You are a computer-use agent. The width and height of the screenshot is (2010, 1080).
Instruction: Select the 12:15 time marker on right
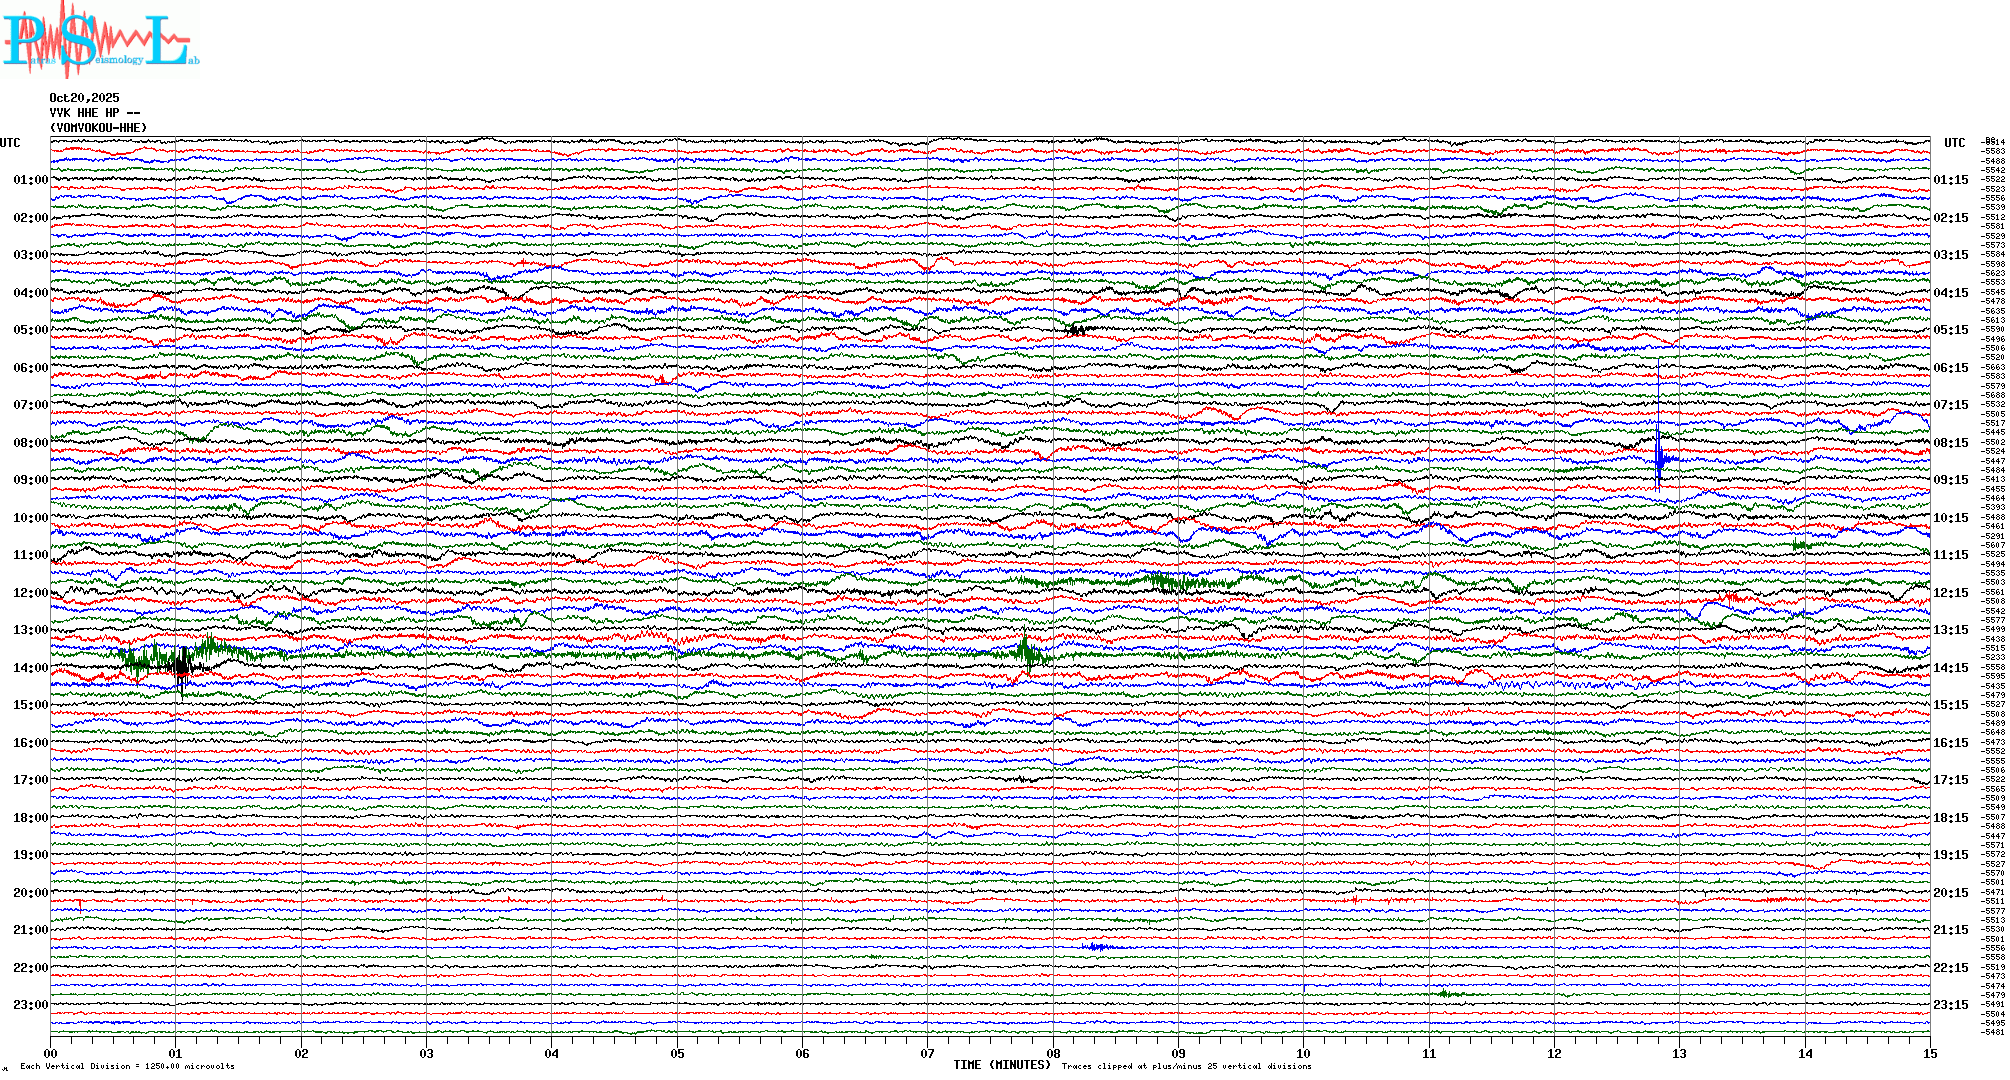click(1950, 593)
